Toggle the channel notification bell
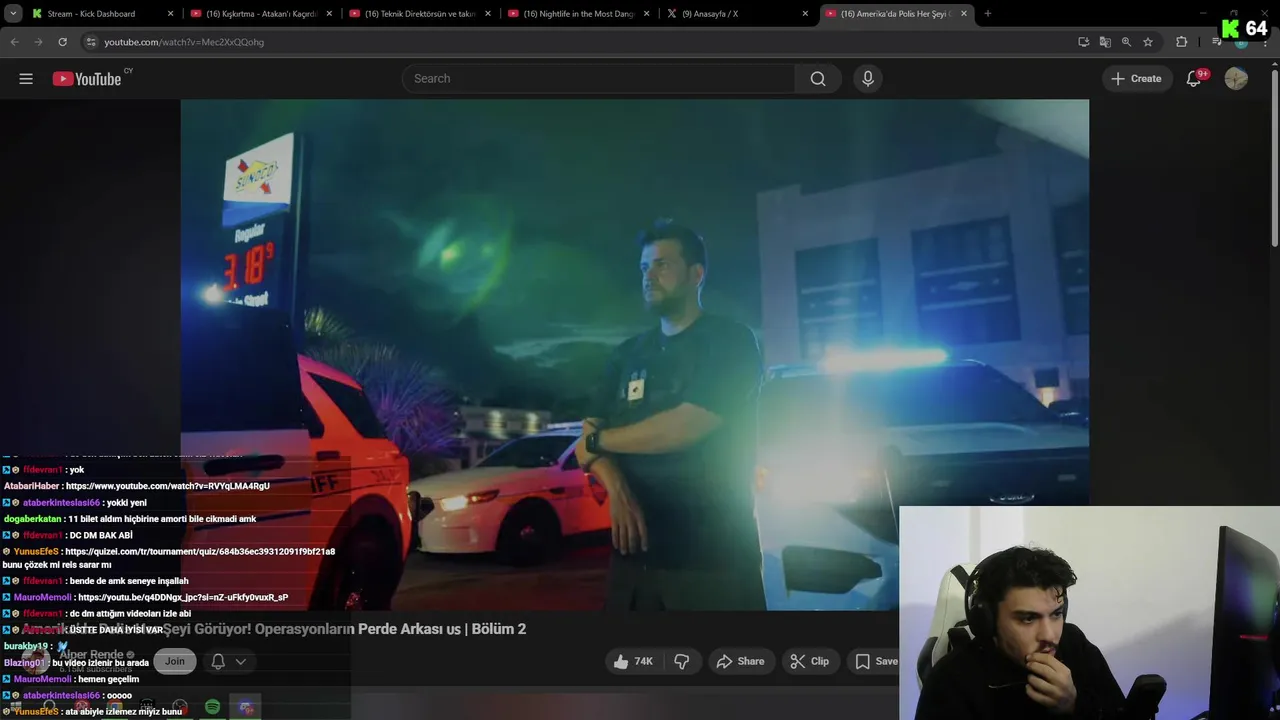 point(218,661)
